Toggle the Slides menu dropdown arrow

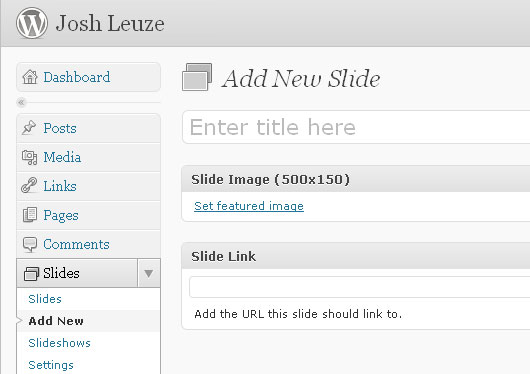click(149, 273)
